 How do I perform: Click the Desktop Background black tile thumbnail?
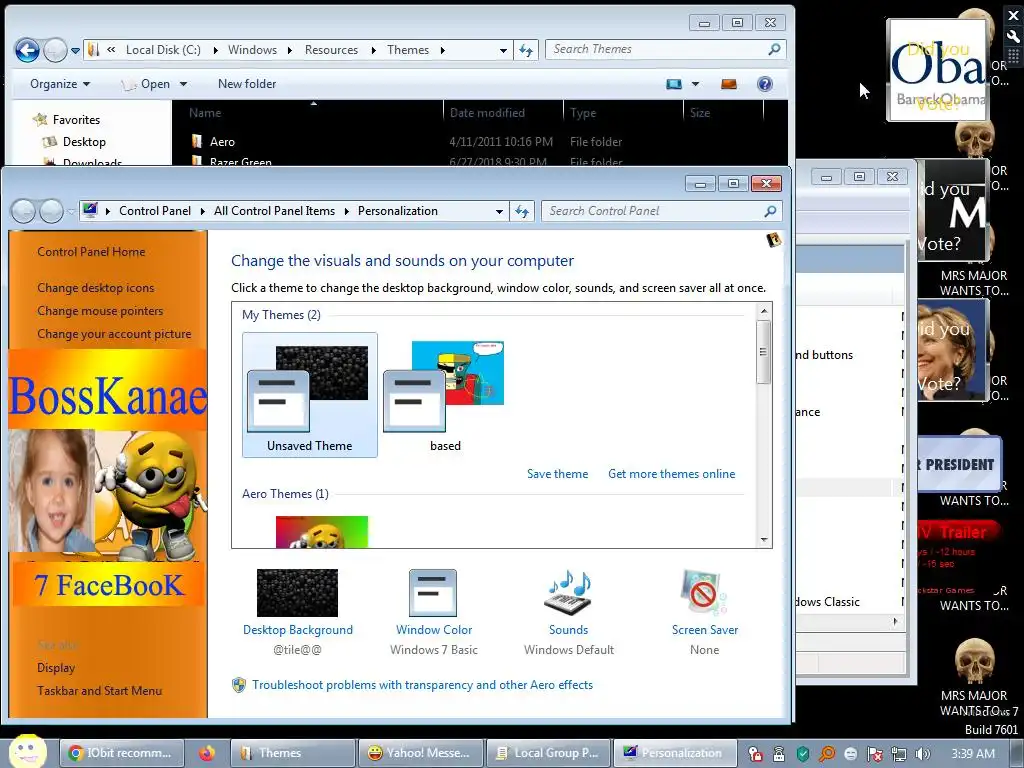coord(297,593)
